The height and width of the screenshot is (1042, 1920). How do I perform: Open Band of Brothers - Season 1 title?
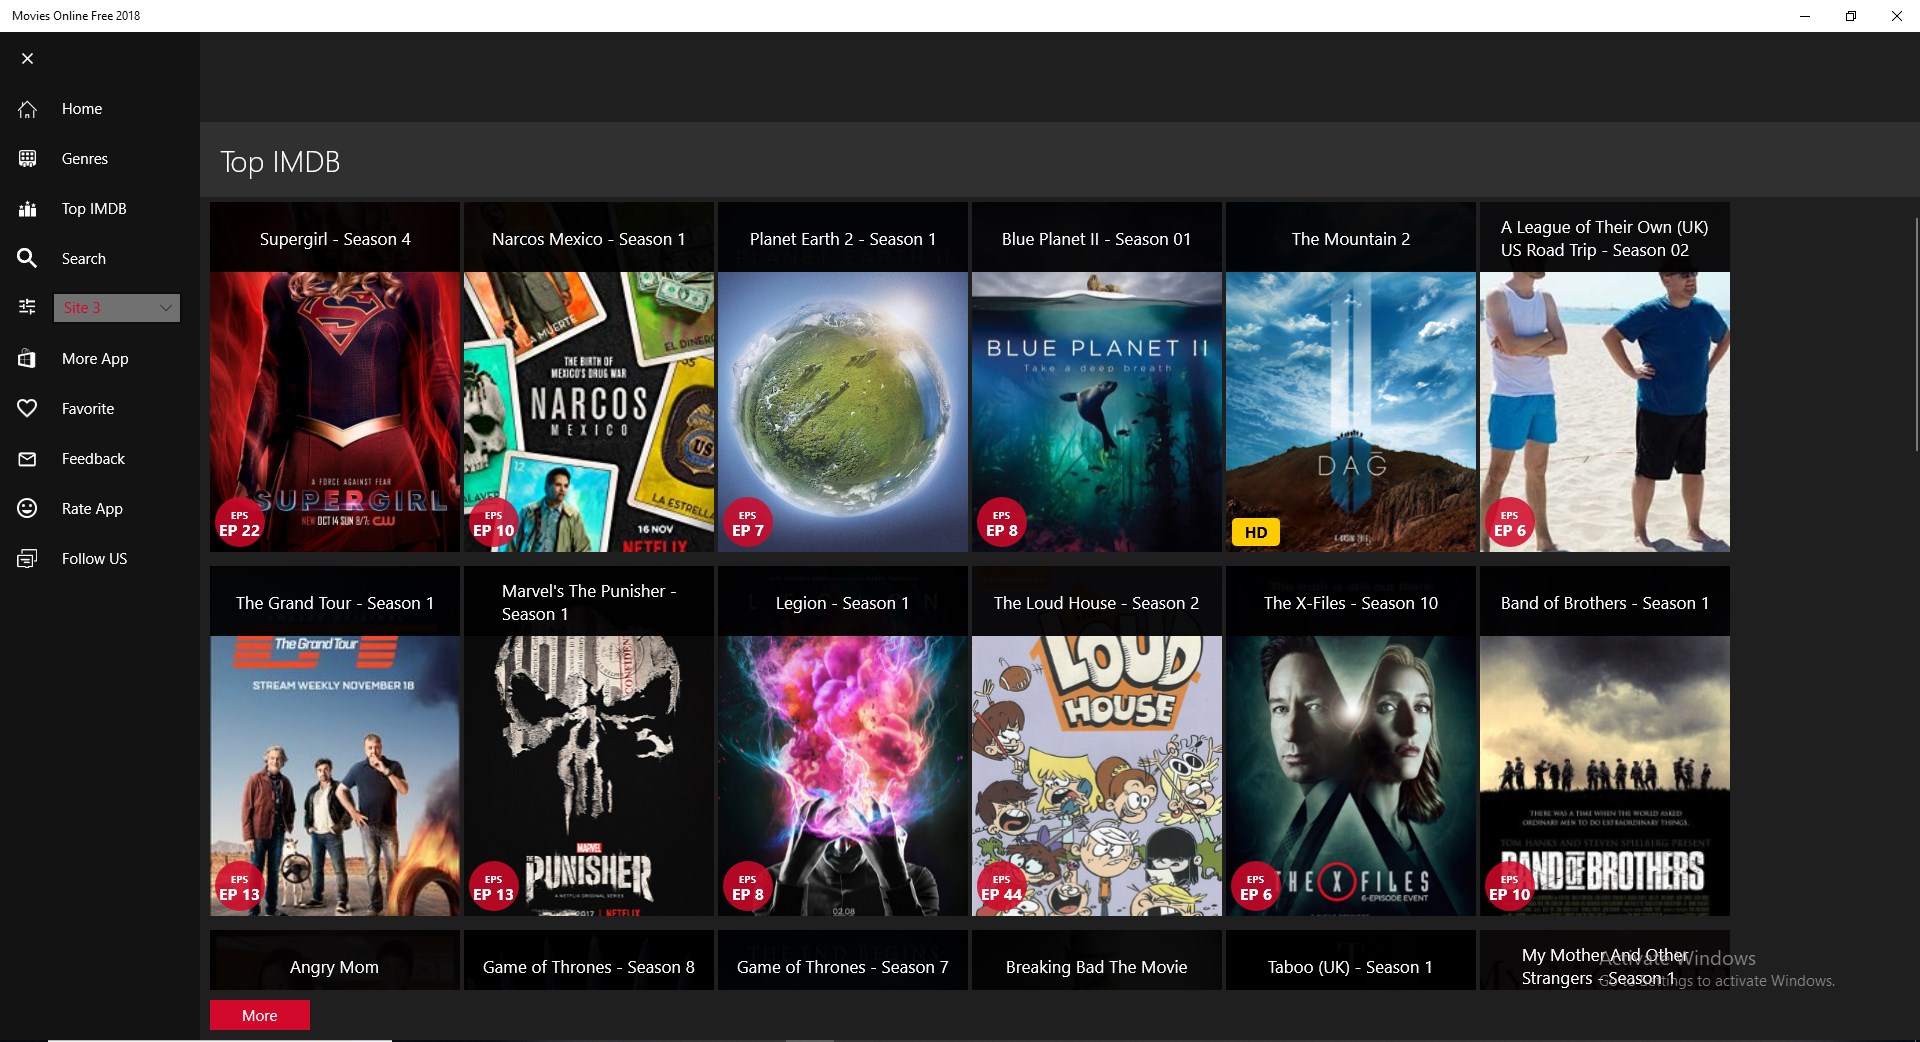(x=1605, y=603)
